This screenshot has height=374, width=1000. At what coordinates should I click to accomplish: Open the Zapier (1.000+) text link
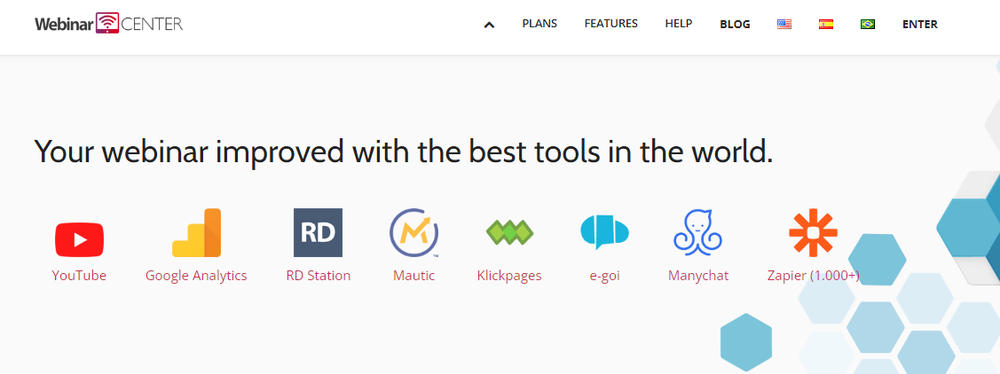point(813,276)
